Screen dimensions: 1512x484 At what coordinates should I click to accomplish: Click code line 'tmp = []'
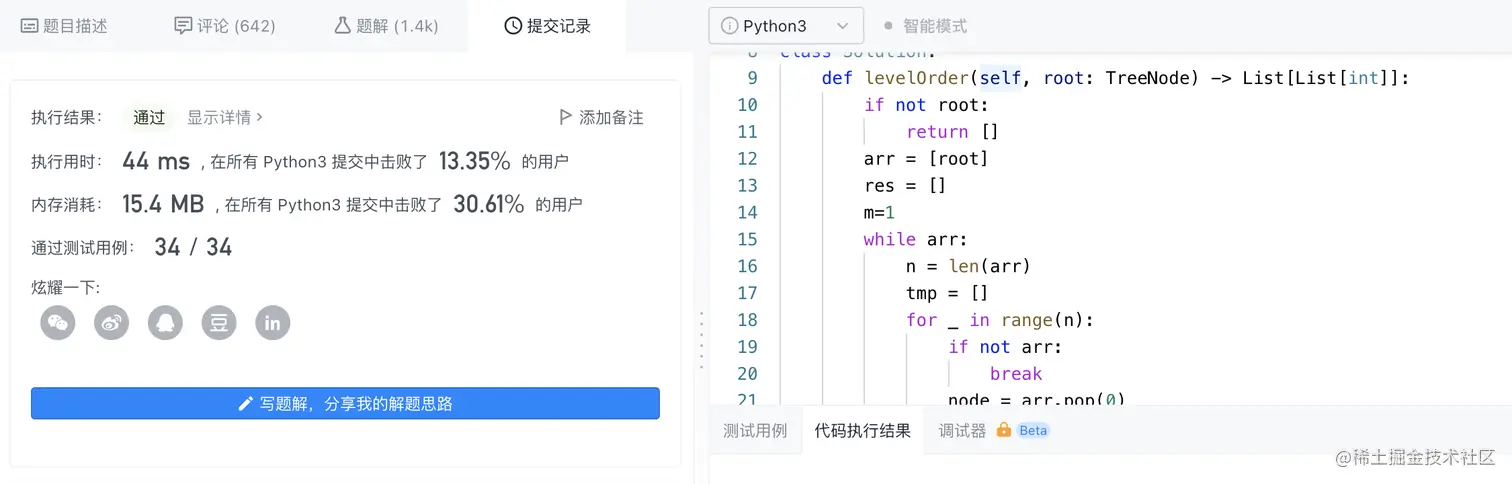[947, 293]
